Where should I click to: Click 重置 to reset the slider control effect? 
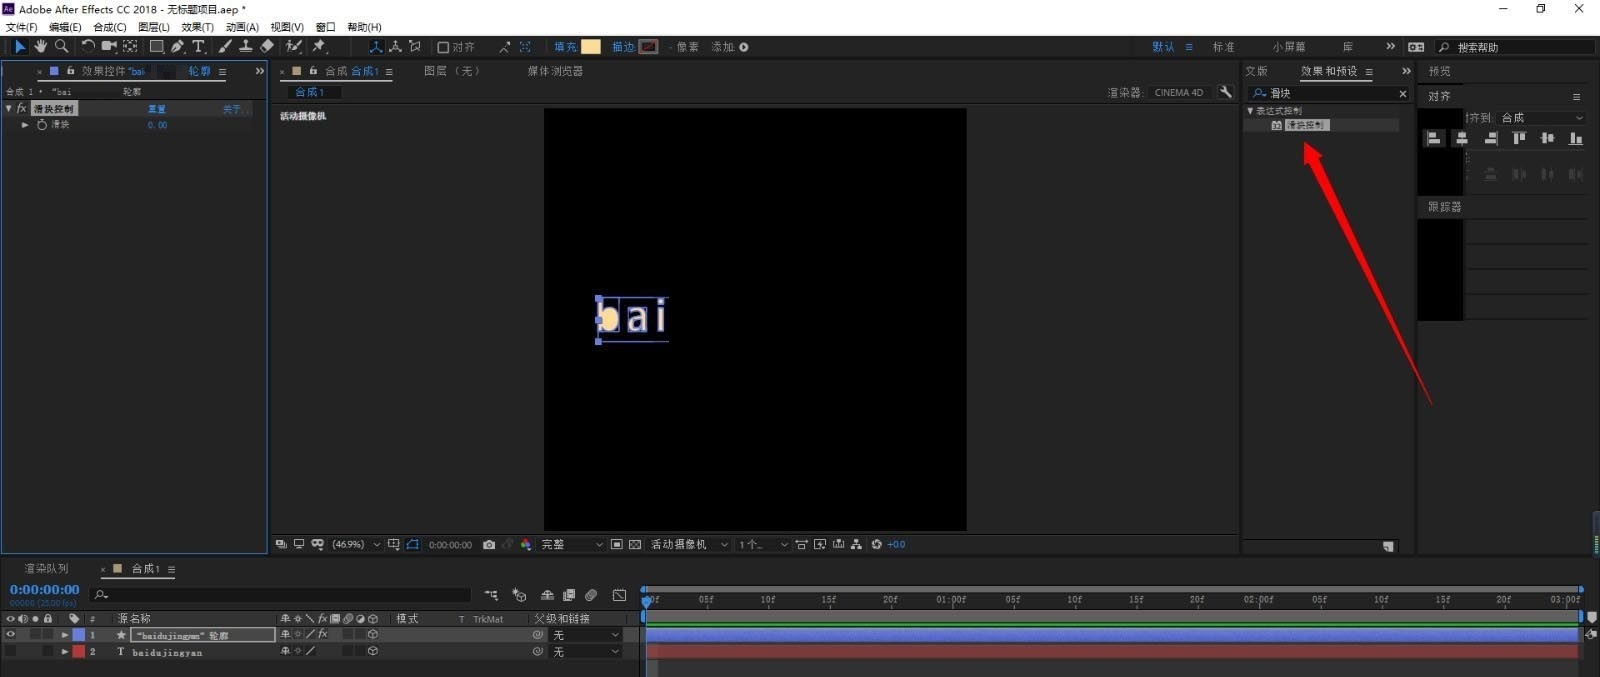pyautogui.click(x=157, y=109)
